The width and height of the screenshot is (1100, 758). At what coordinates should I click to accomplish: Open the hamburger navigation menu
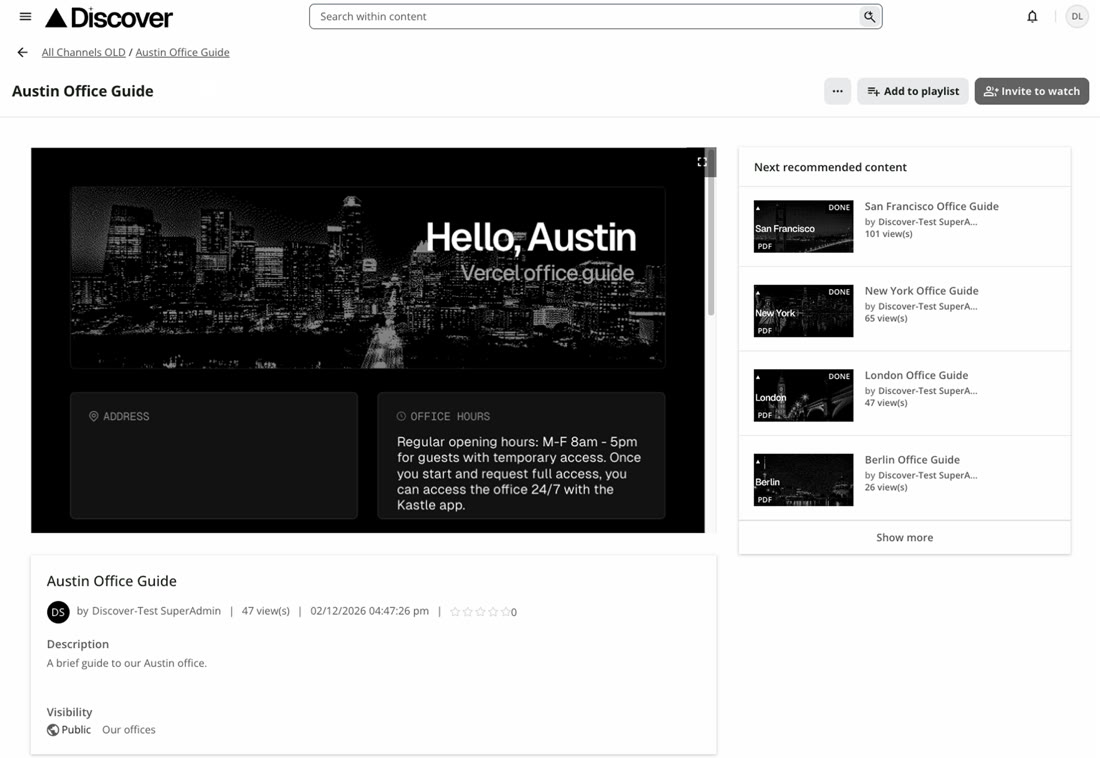click(x=25, y=16)
